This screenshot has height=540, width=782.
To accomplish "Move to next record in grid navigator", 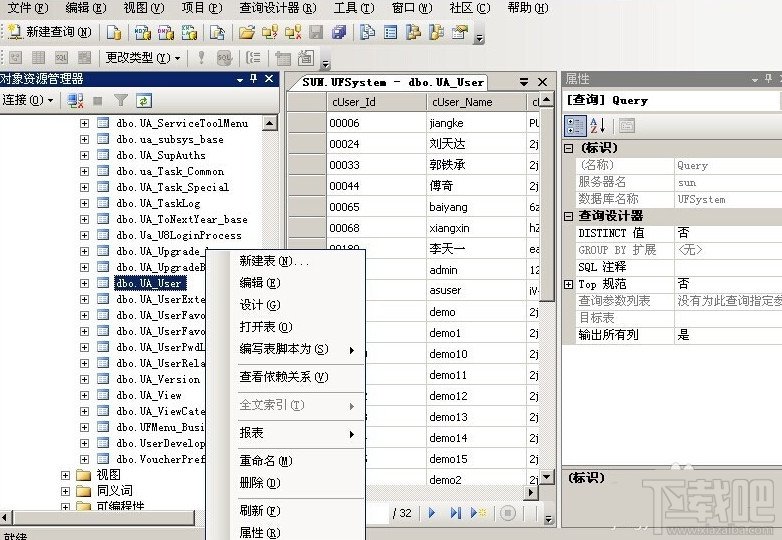I will (432, 513).
